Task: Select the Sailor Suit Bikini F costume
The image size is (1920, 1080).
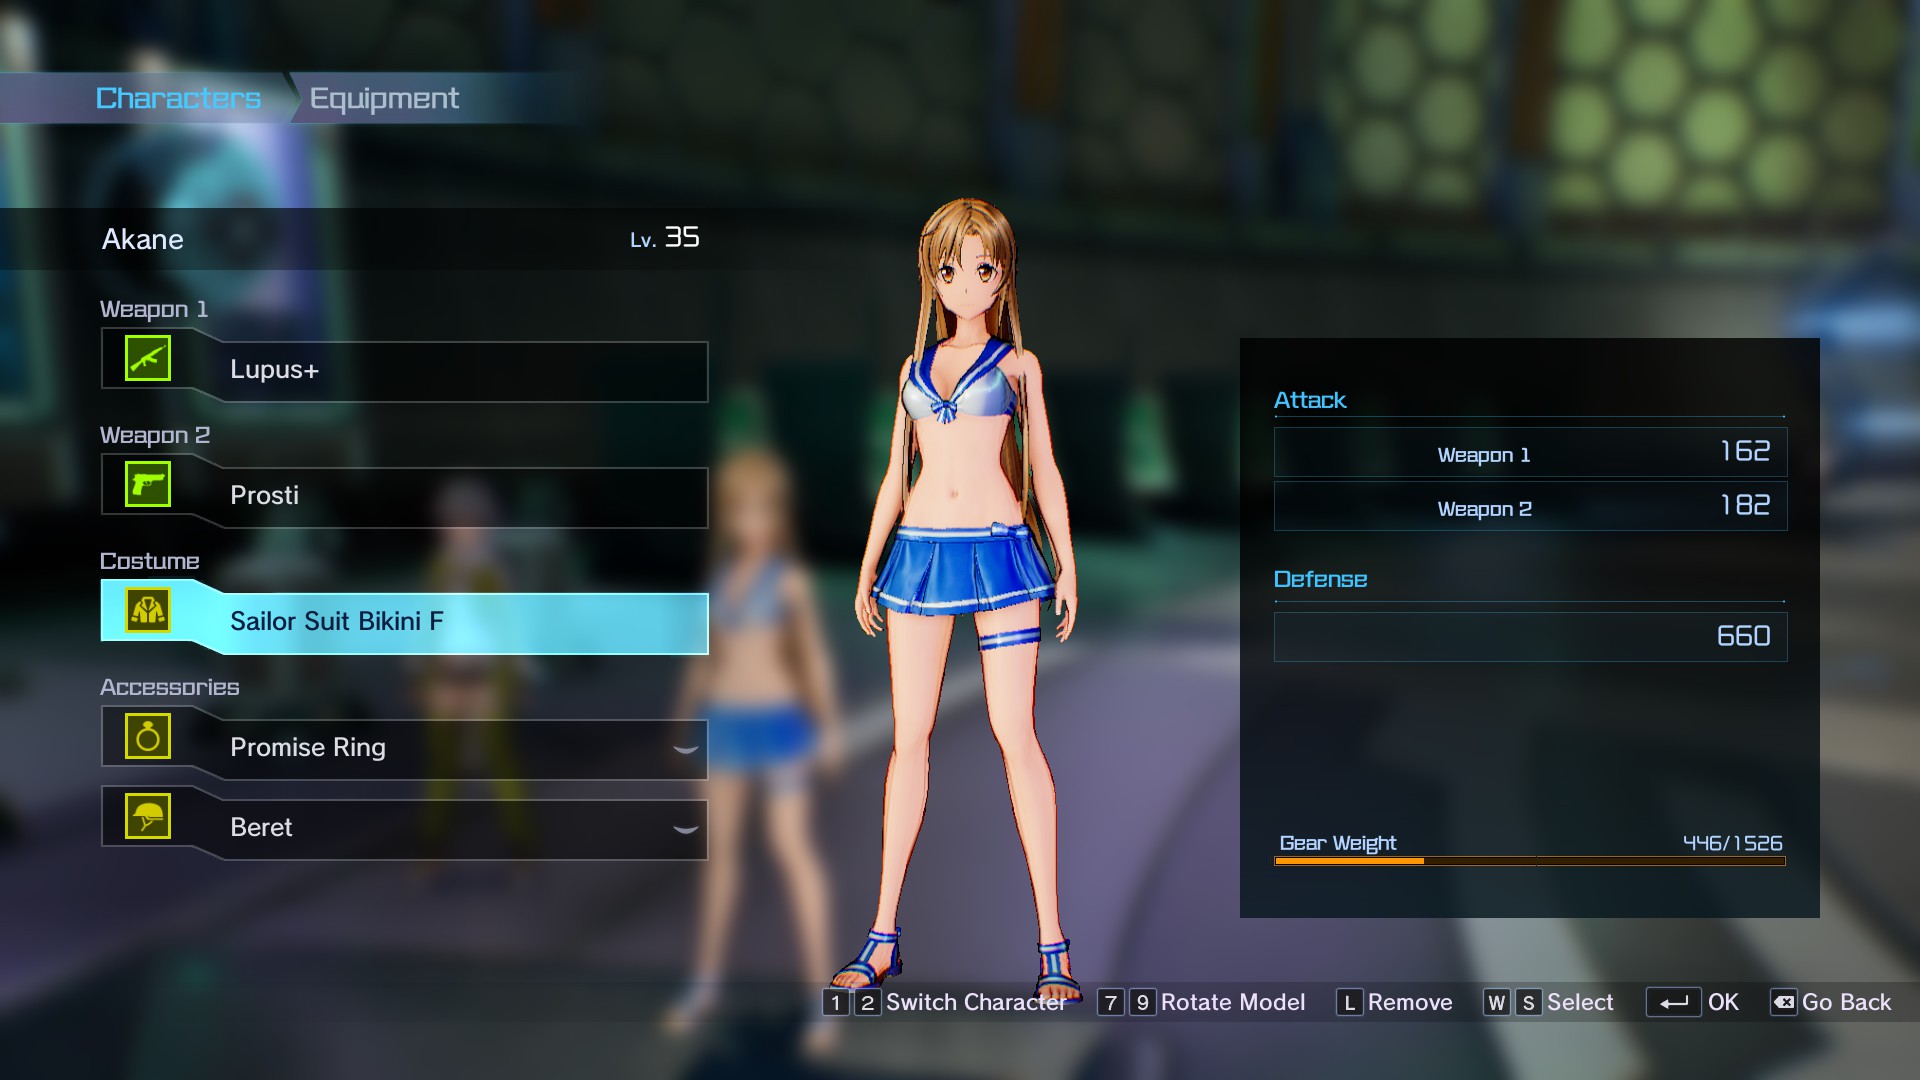Action: [460, 622]
